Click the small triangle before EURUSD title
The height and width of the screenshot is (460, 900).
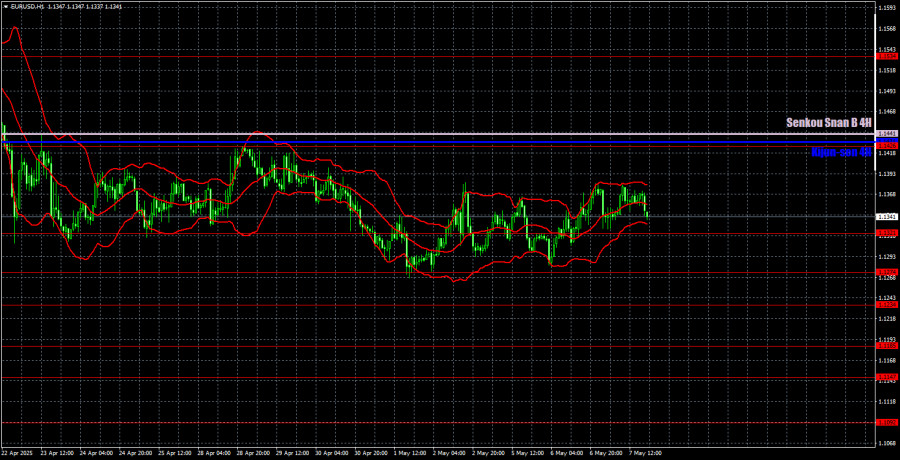[6, 7]
